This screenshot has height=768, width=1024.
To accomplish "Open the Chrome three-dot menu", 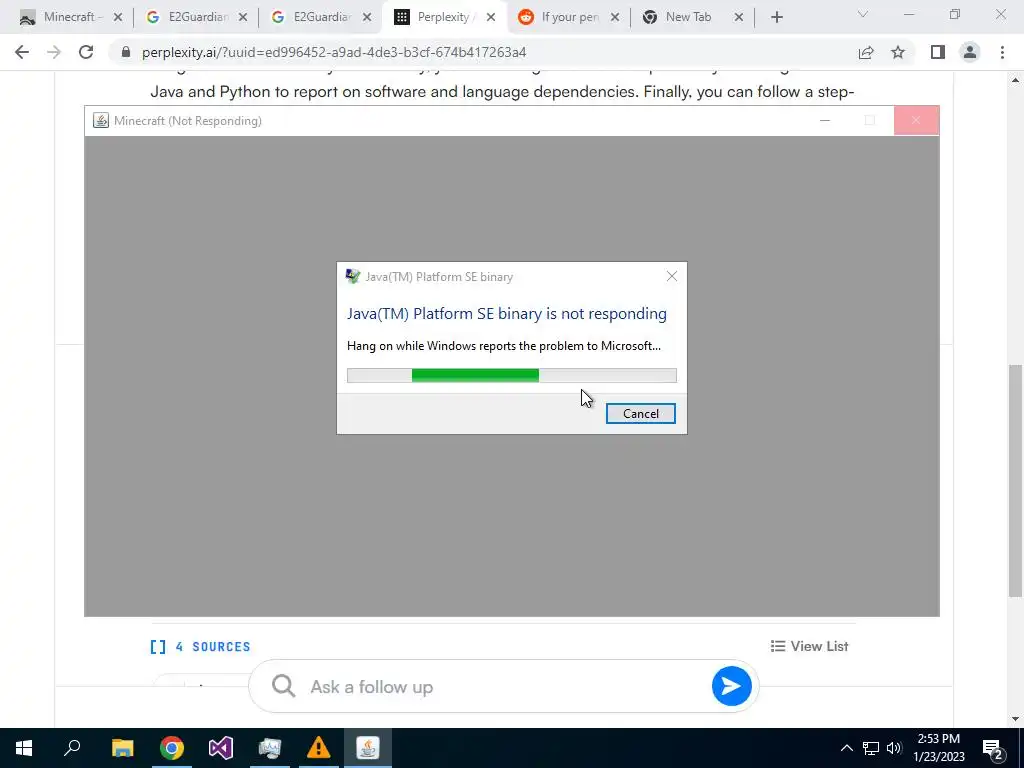I will (x=1002, y=52).
